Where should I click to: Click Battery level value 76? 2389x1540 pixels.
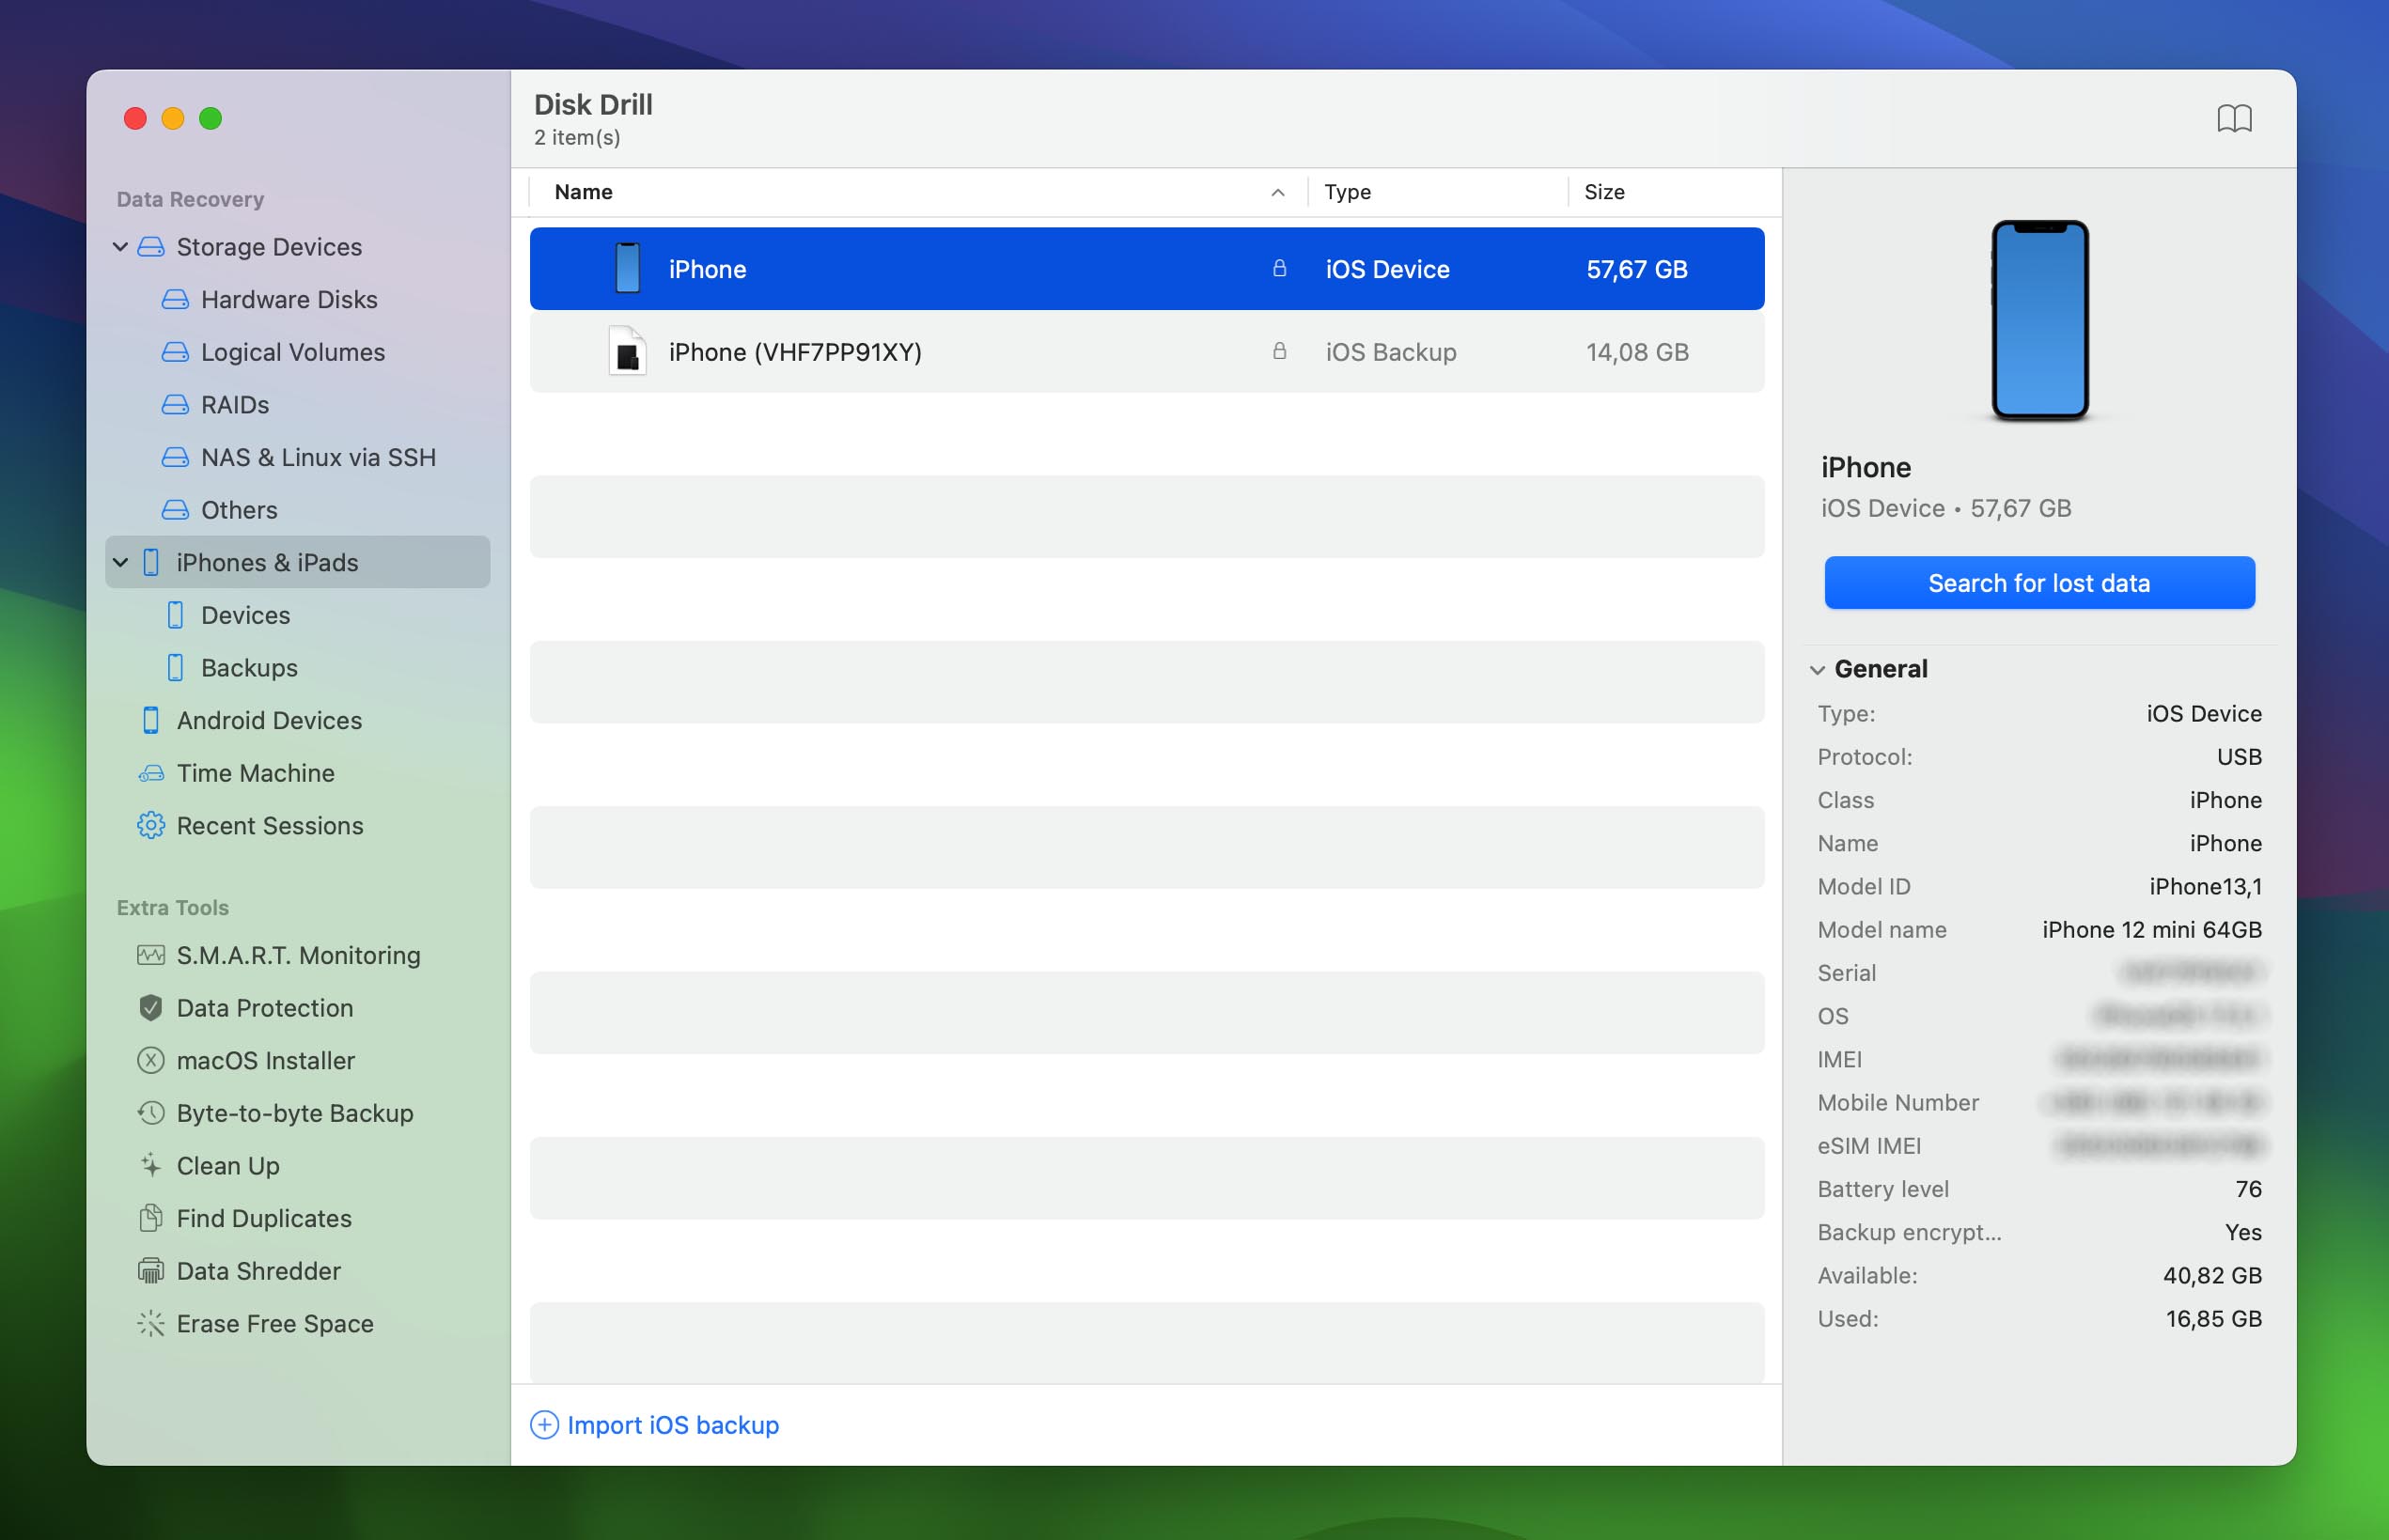point(2248,1188)
